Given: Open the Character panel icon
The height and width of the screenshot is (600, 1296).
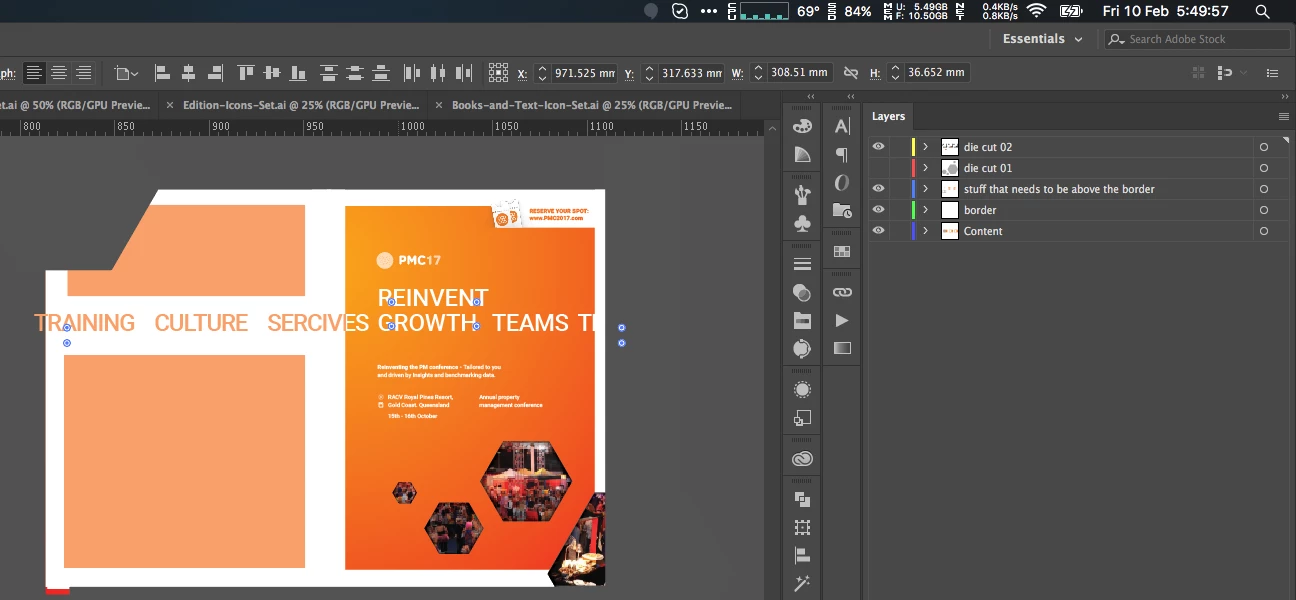Looking at the screenshot, I should tap(842, 126).
